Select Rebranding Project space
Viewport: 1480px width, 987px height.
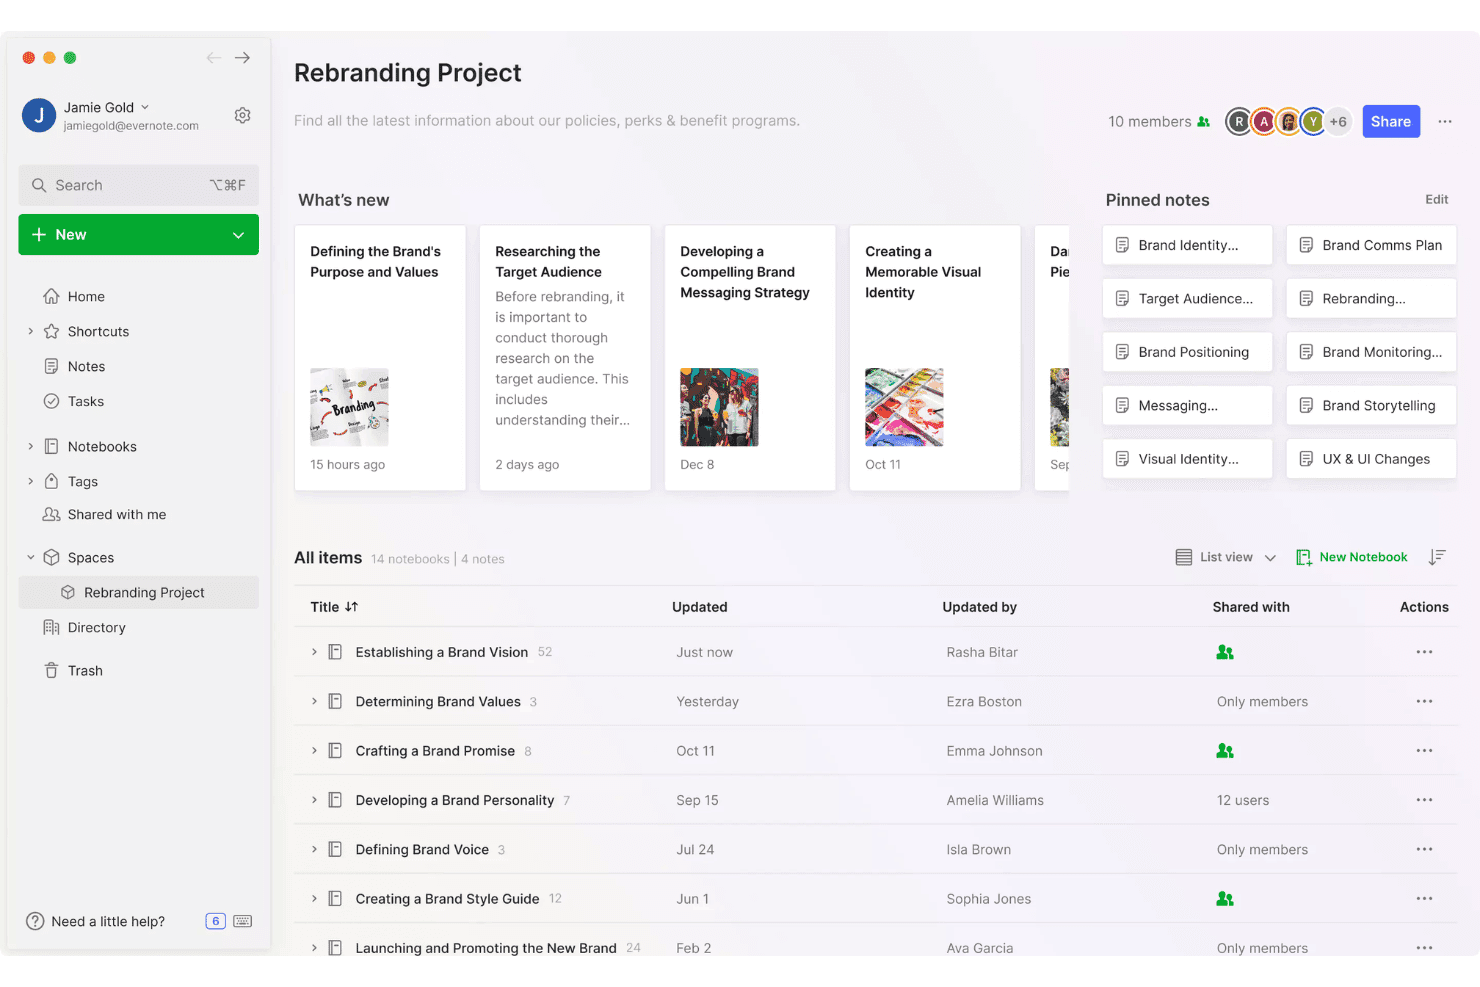point(139,593)
